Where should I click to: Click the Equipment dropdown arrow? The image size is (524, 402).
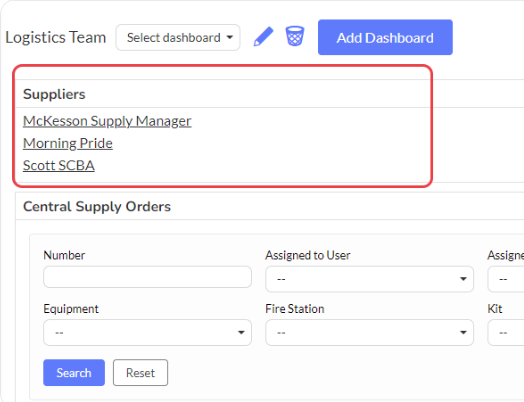(241, 332)
